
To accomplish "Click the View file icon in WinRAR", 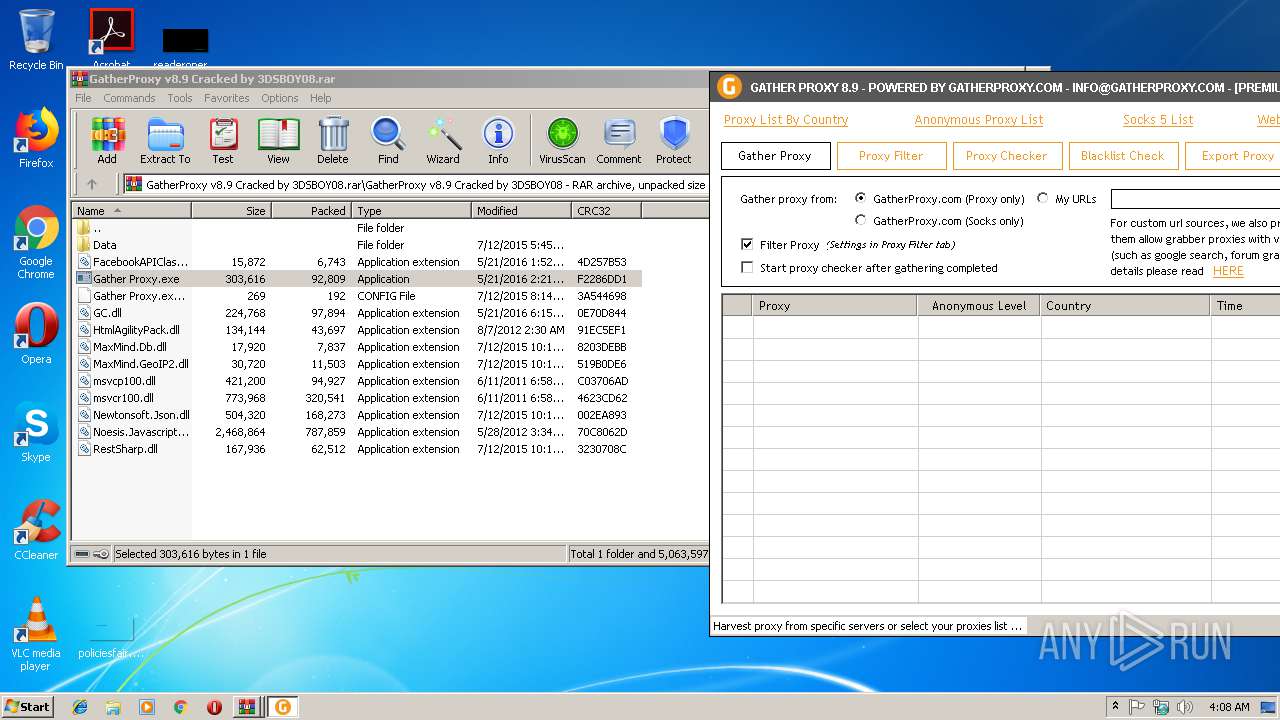I will tap(278, 141).
